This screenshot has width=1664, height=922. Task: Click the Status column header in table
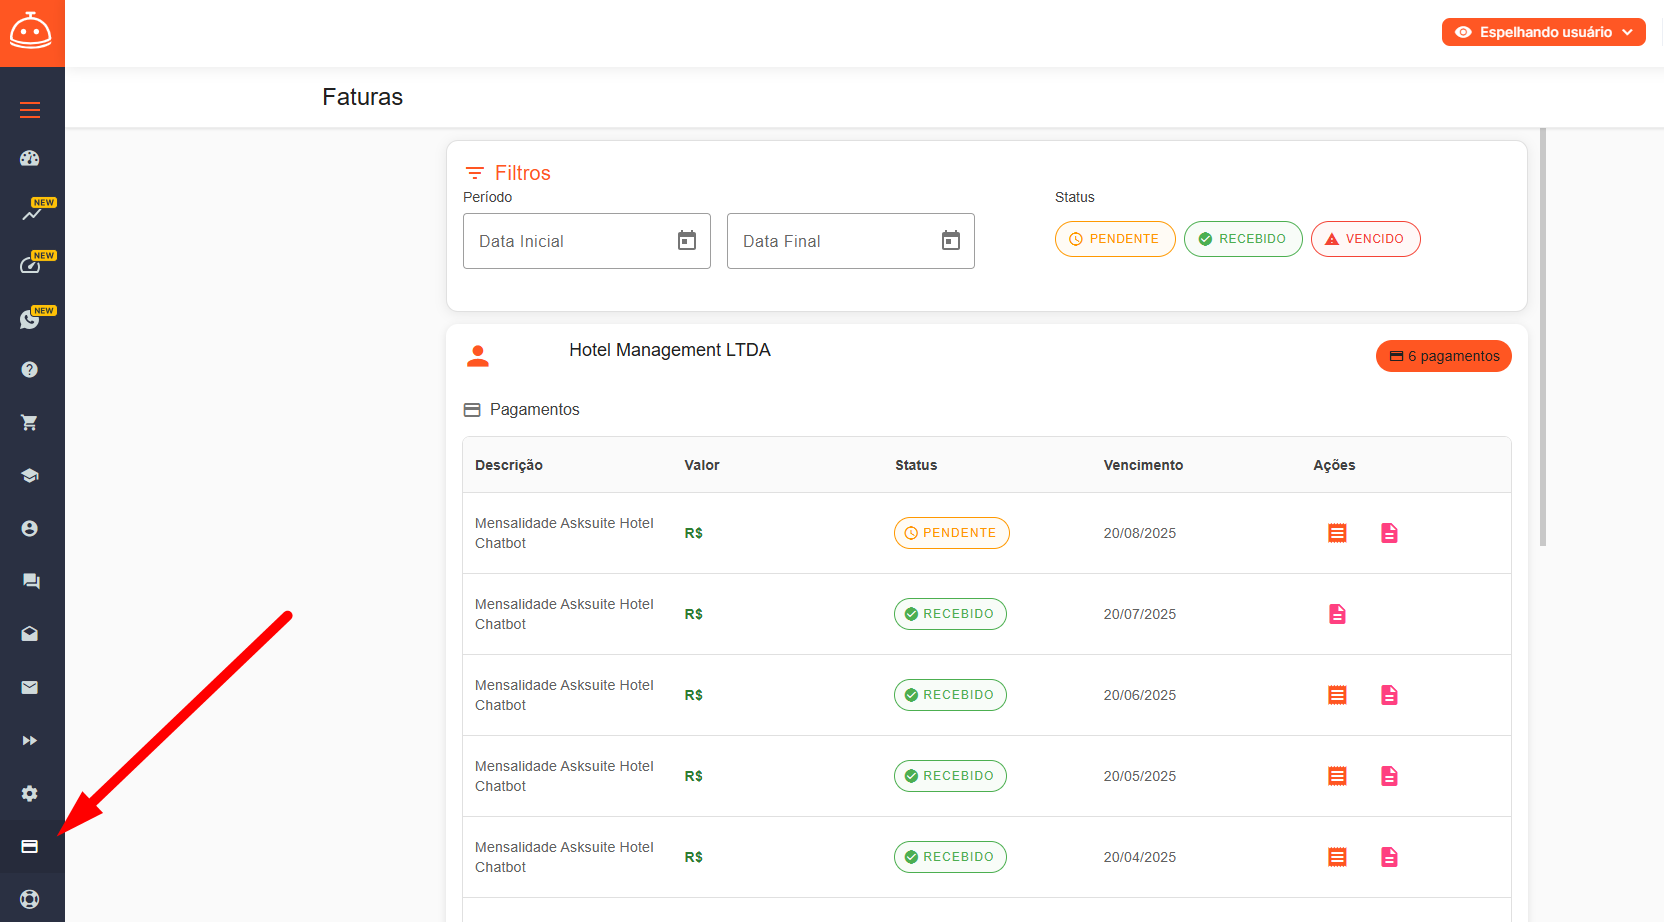[x=916, y=465]
